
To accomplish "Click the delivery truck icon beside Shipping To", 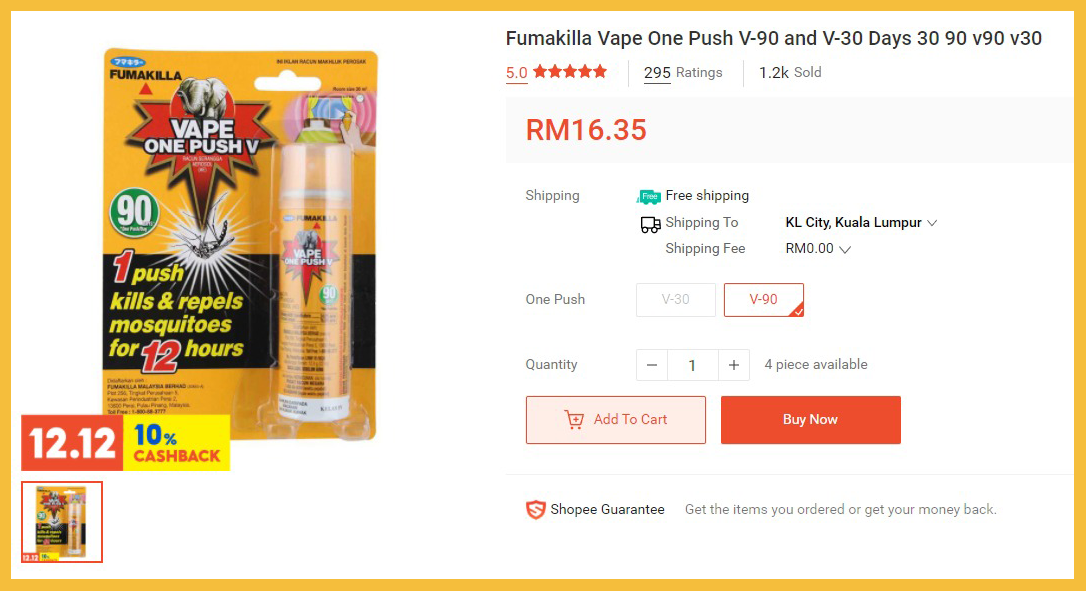I will click(x=650, y=224).
